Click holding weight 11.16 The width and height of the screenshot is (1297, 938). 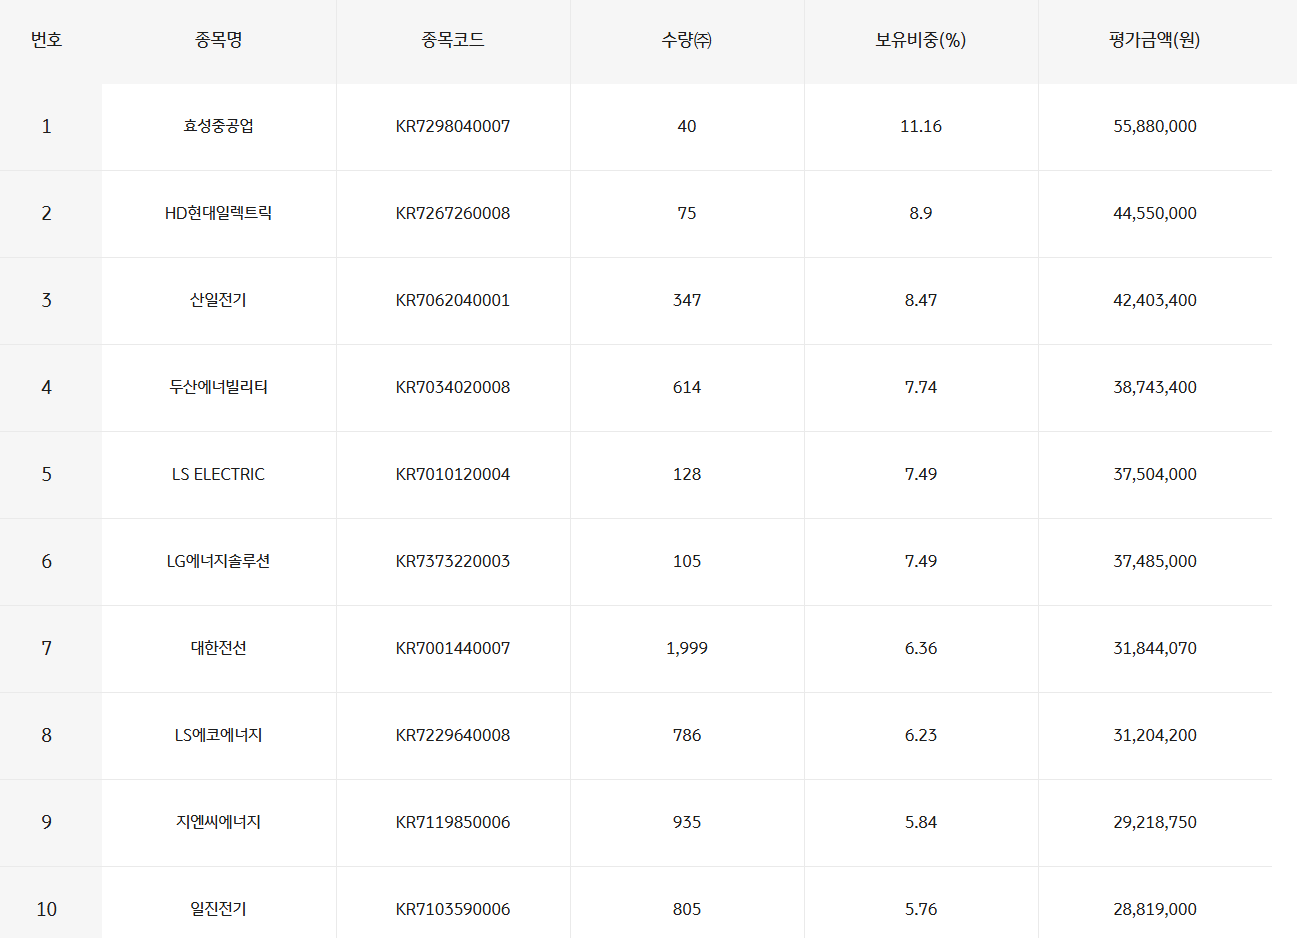(x=921, y=126)
